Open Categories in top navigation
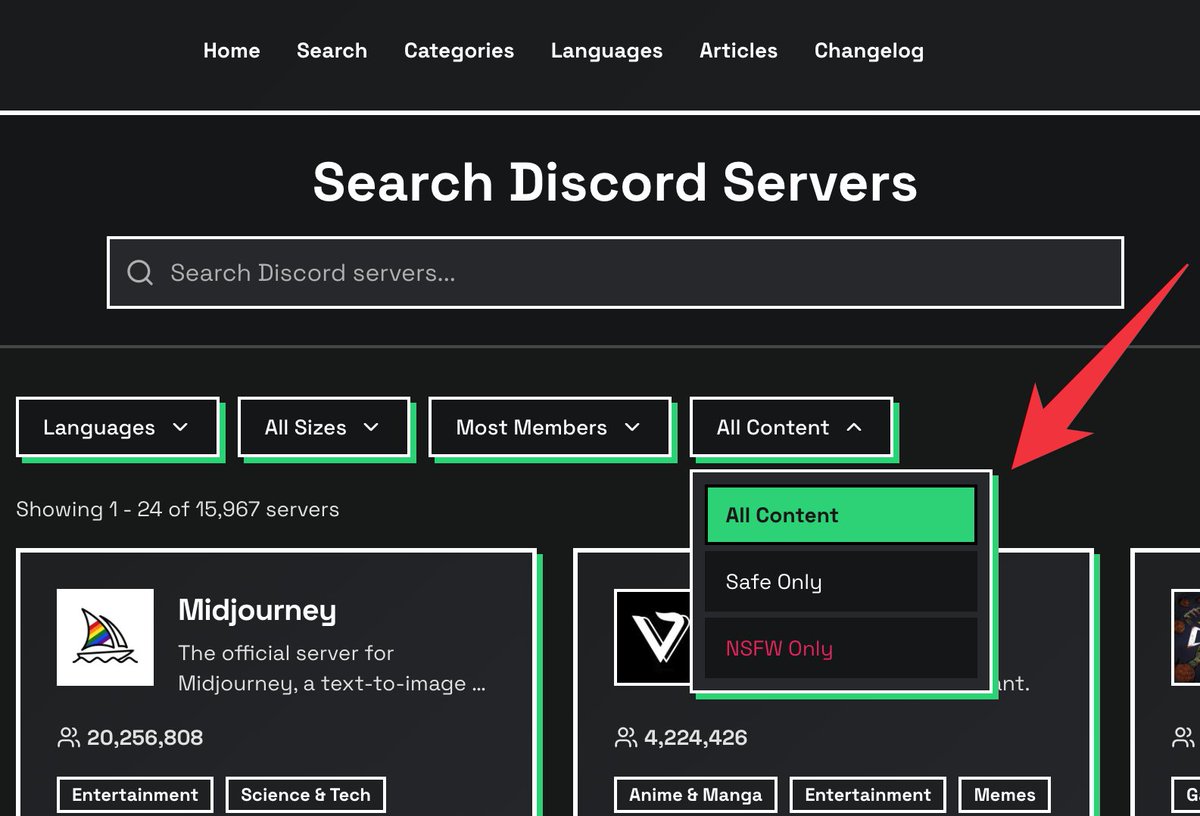Image resolution: width=1200 pixels, height=816 pixels. click(459, 51)
